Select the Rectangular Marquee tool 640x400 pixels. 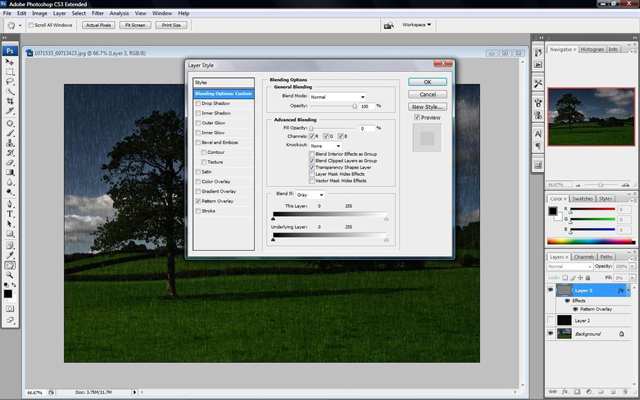pyautogui.click(x=10, y=71)
